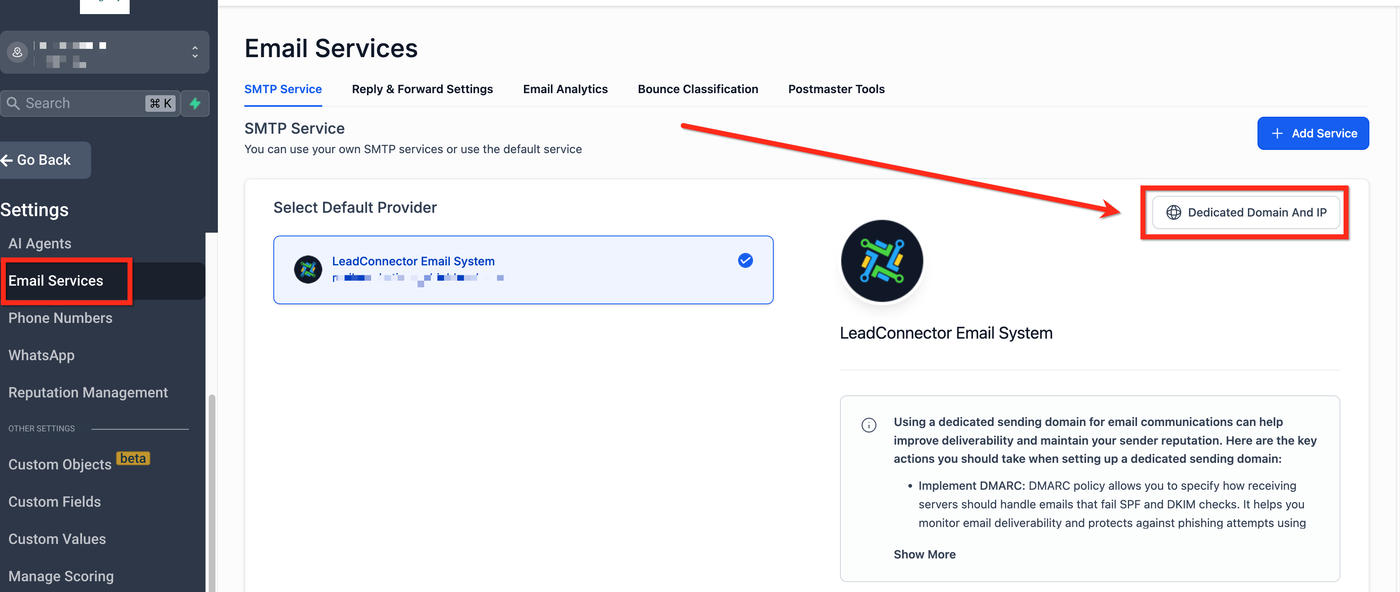
Task: Click the settings sidebar vertical scrollbar
Action: coord(211,490)
